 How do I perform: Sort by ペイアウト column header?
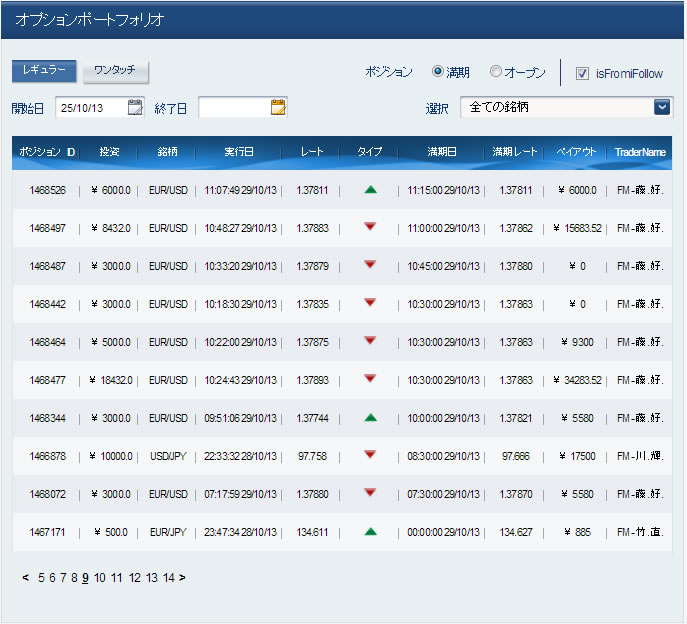[x=576, y=152]
